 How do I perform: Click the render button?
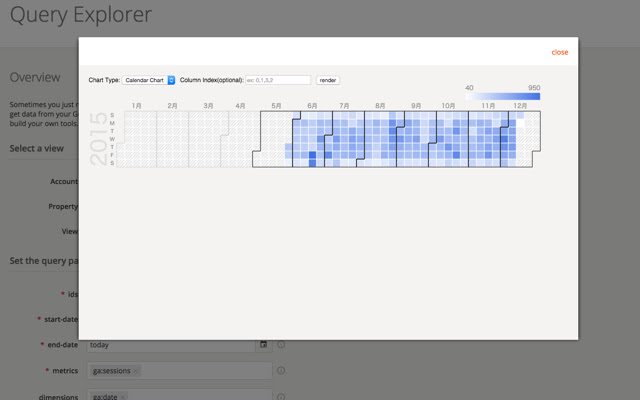tap(328, 80)
